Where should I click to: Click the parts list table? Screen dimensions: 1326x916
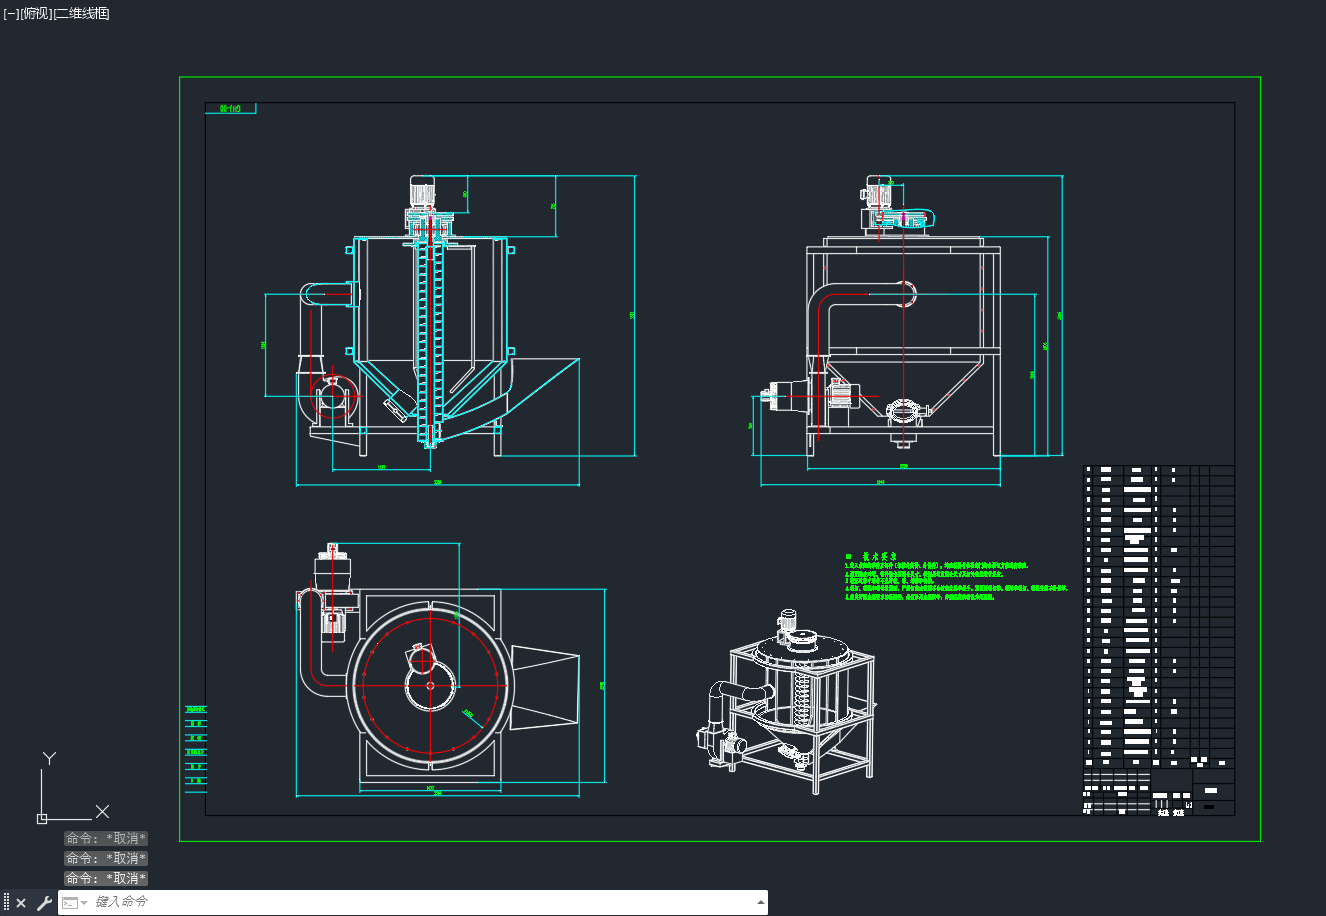(x=1159, y=616)
